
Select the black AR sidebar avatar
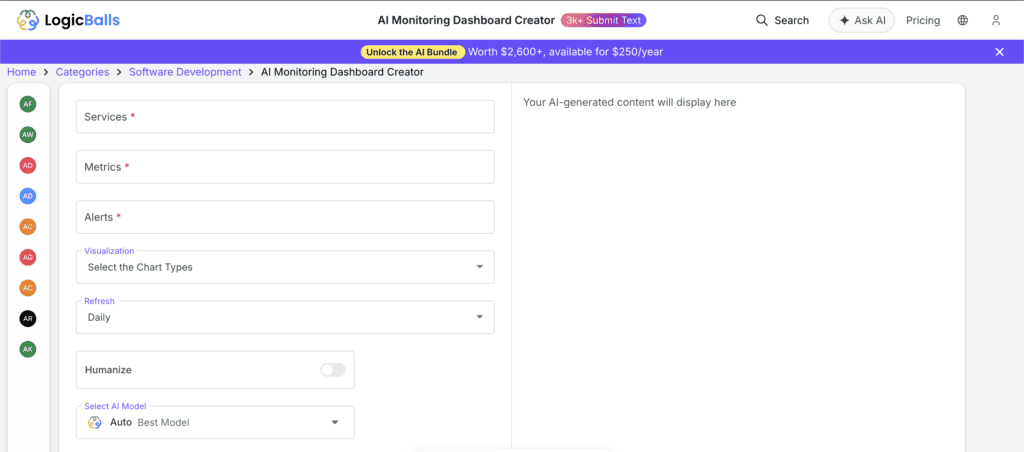tap(28, 318)
